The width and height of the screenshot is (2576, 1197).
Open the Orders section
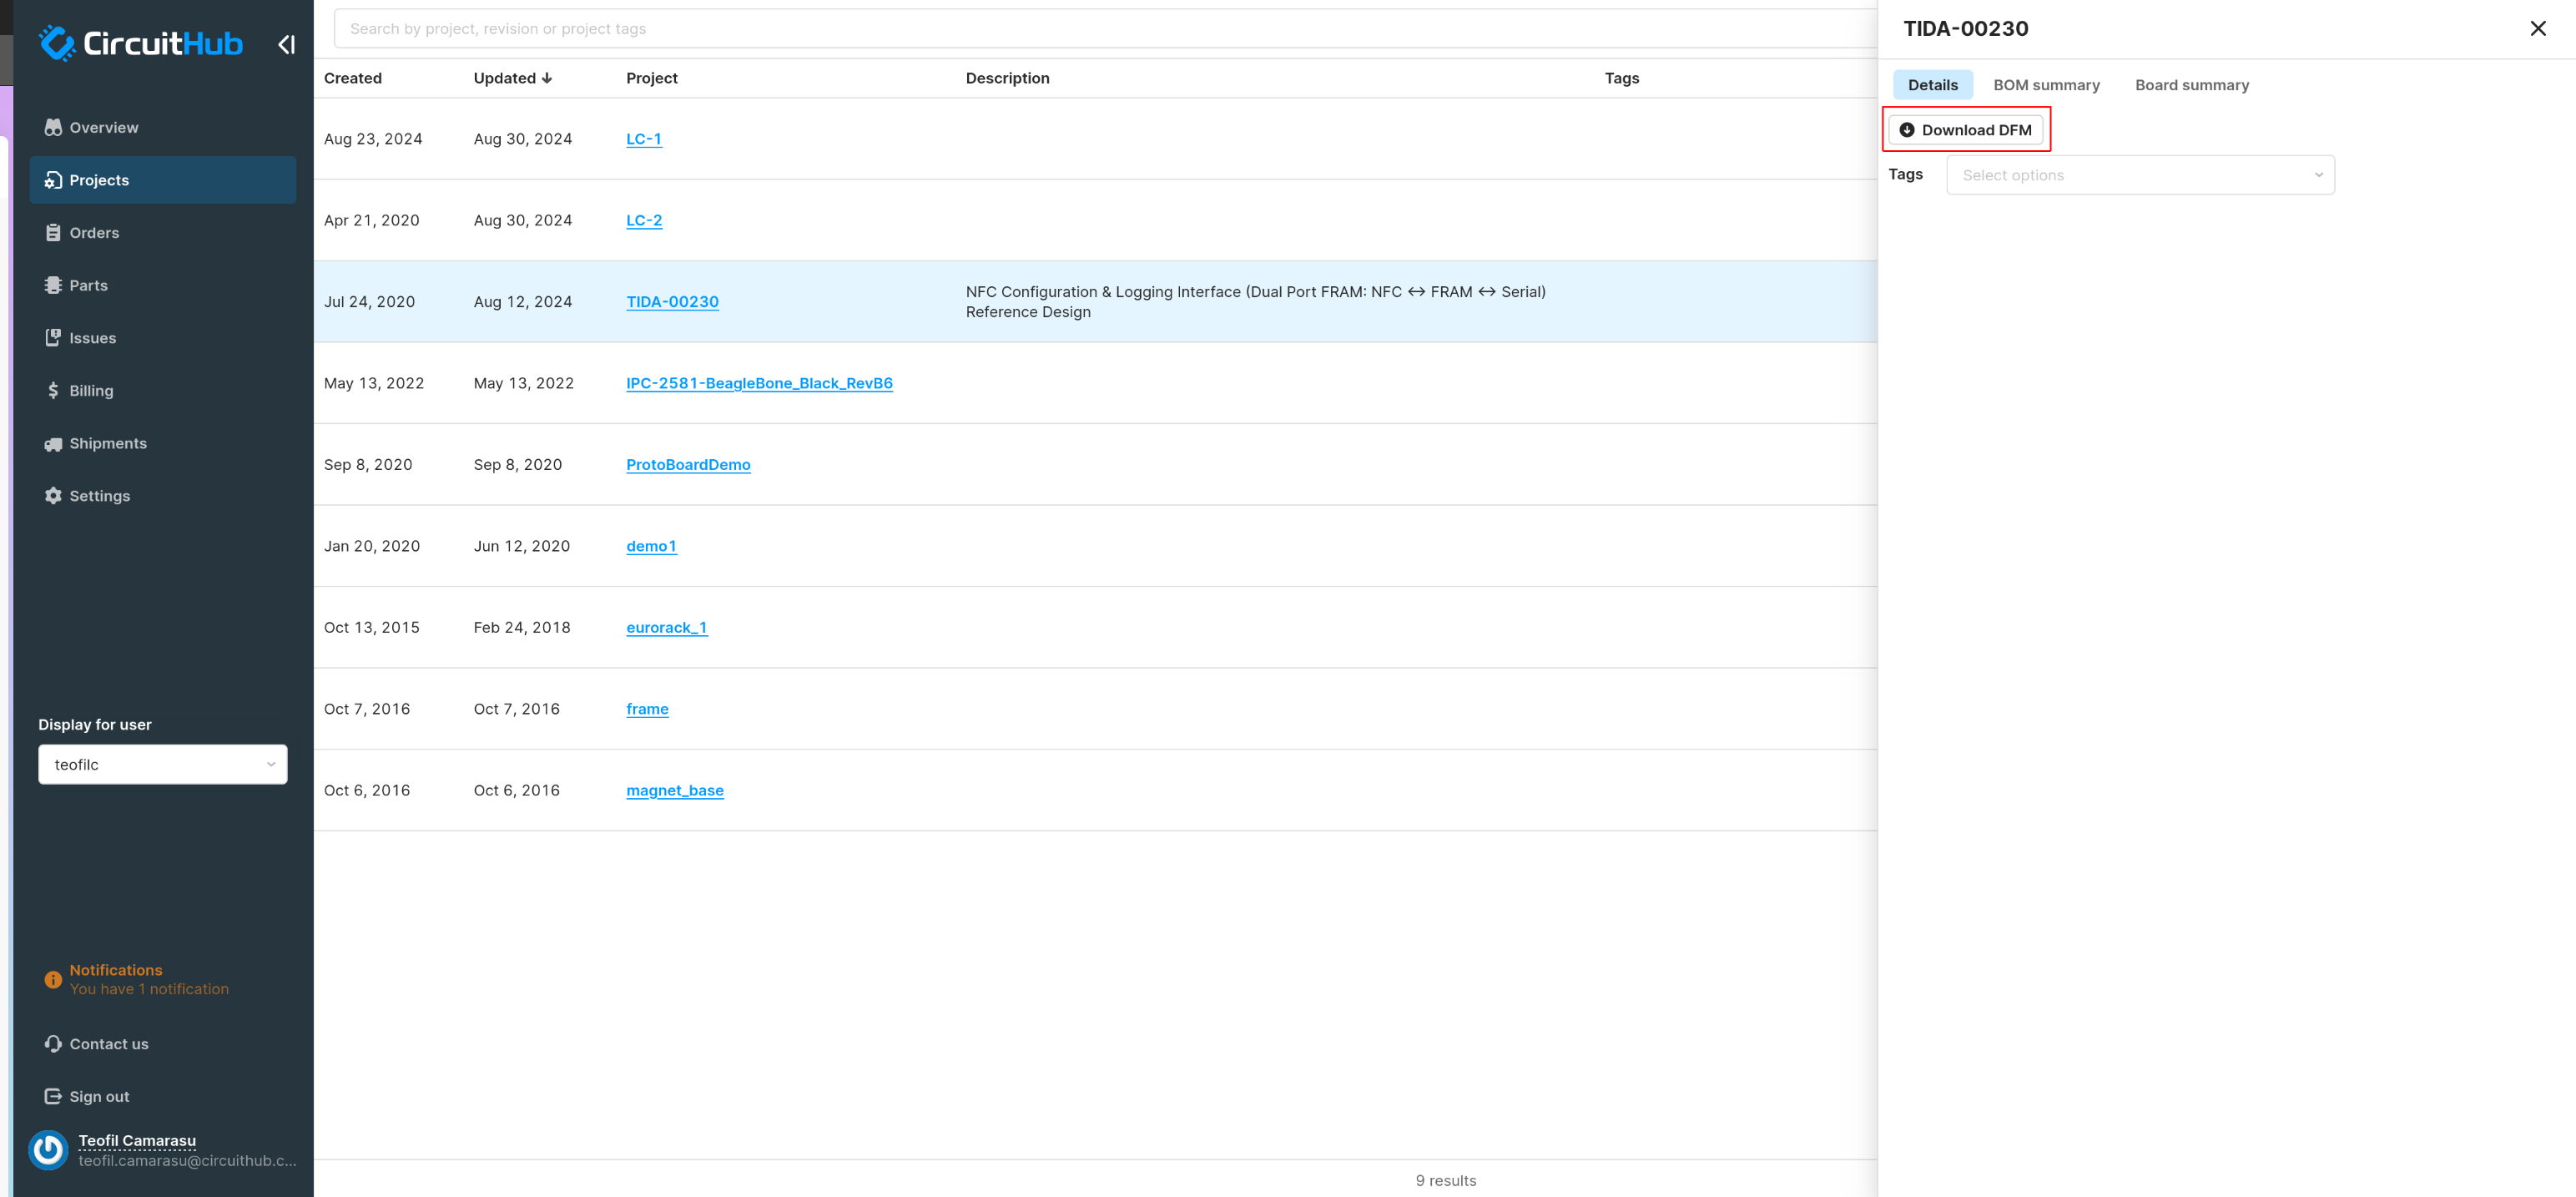point(93,232)
